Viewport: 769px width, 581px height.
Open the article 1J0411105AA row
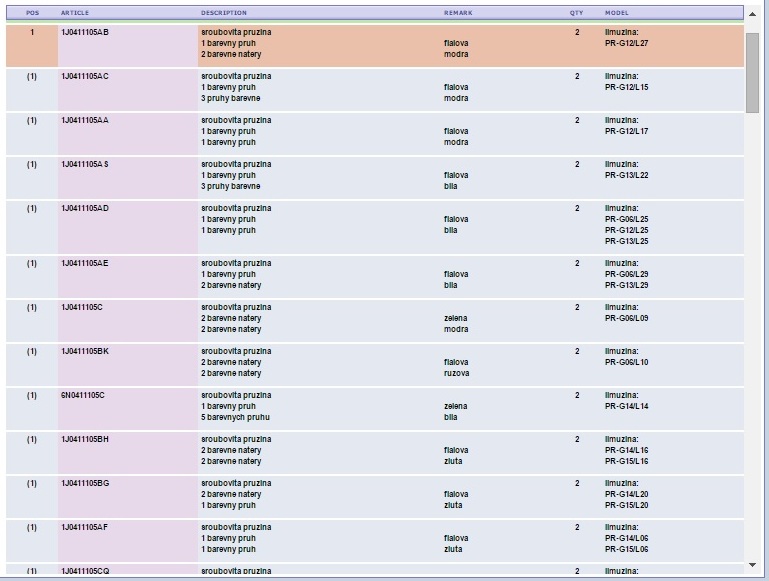[x=85, y=120]
